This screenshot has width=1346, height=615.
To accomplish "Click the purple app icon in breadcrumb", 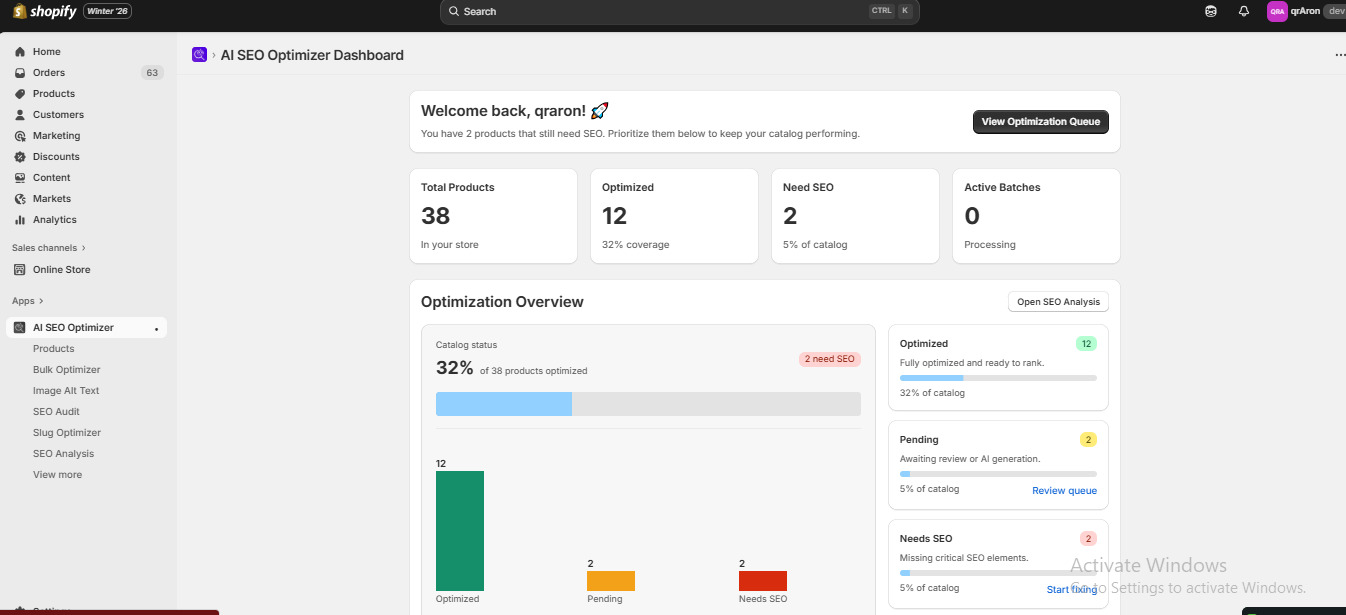I will point(199,55).
